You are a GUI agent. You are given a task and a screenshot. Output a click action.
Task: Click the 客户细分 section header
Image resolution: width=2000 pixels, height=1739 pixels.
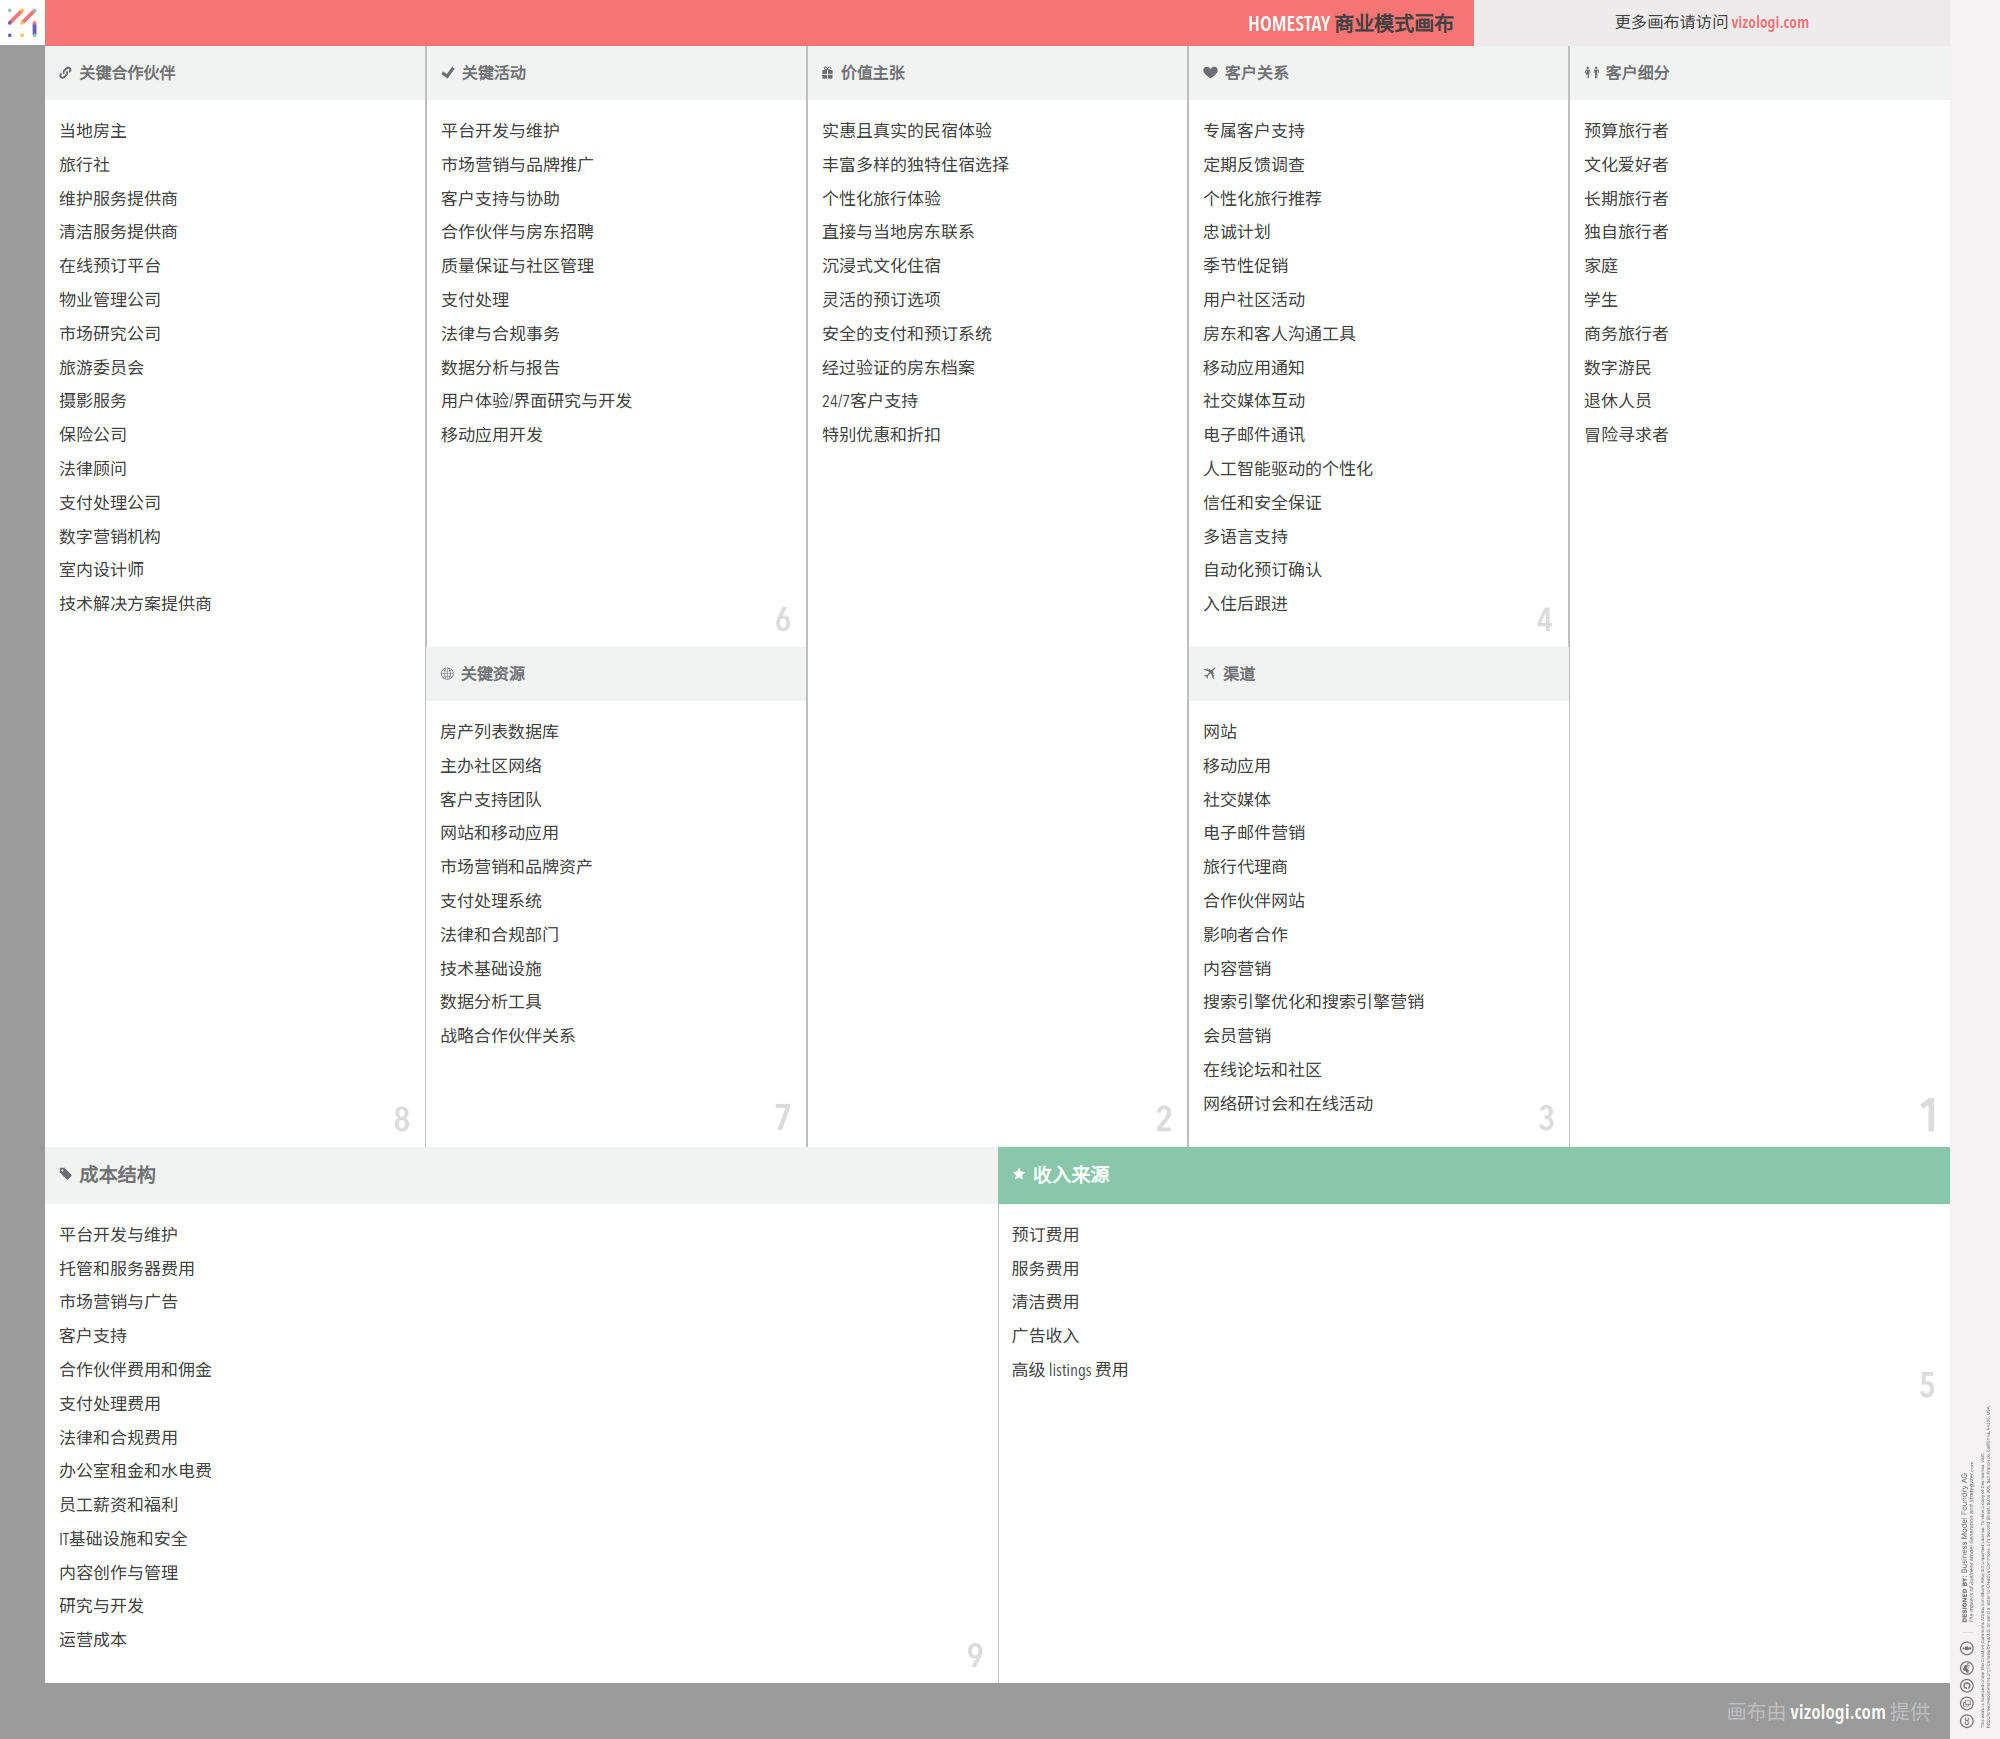click(1637, 73)
